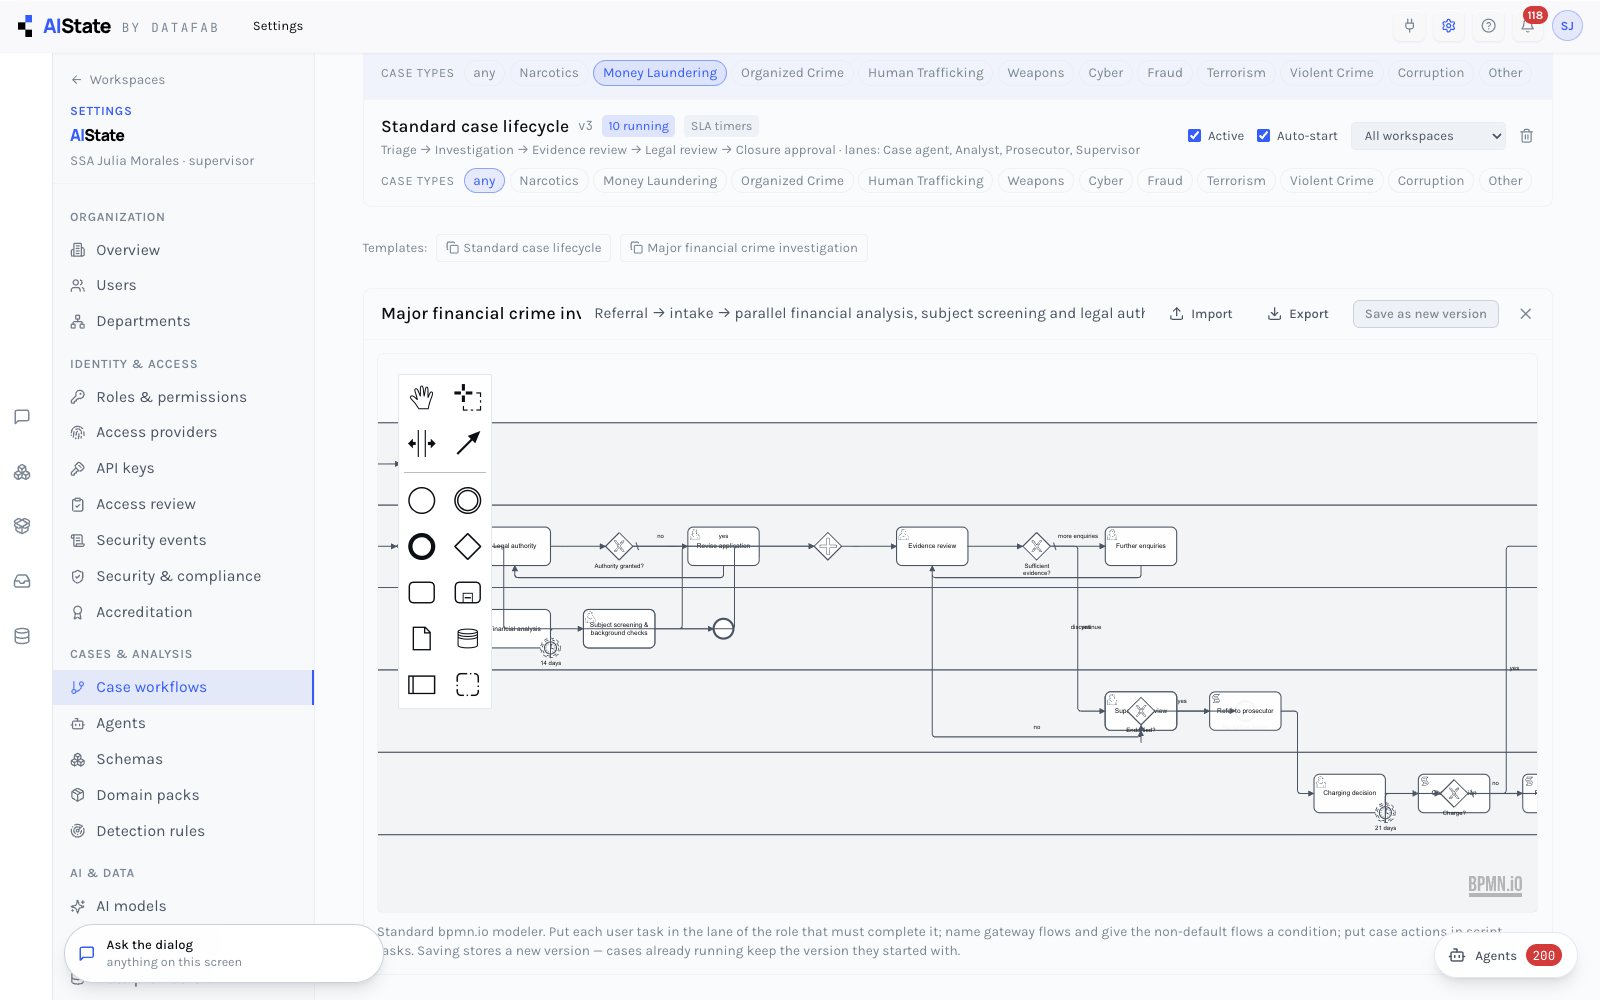The height and width of the screenshot is (1000, 1600).
Task: Create a task from the palette
Action: (x=422, y=592)
